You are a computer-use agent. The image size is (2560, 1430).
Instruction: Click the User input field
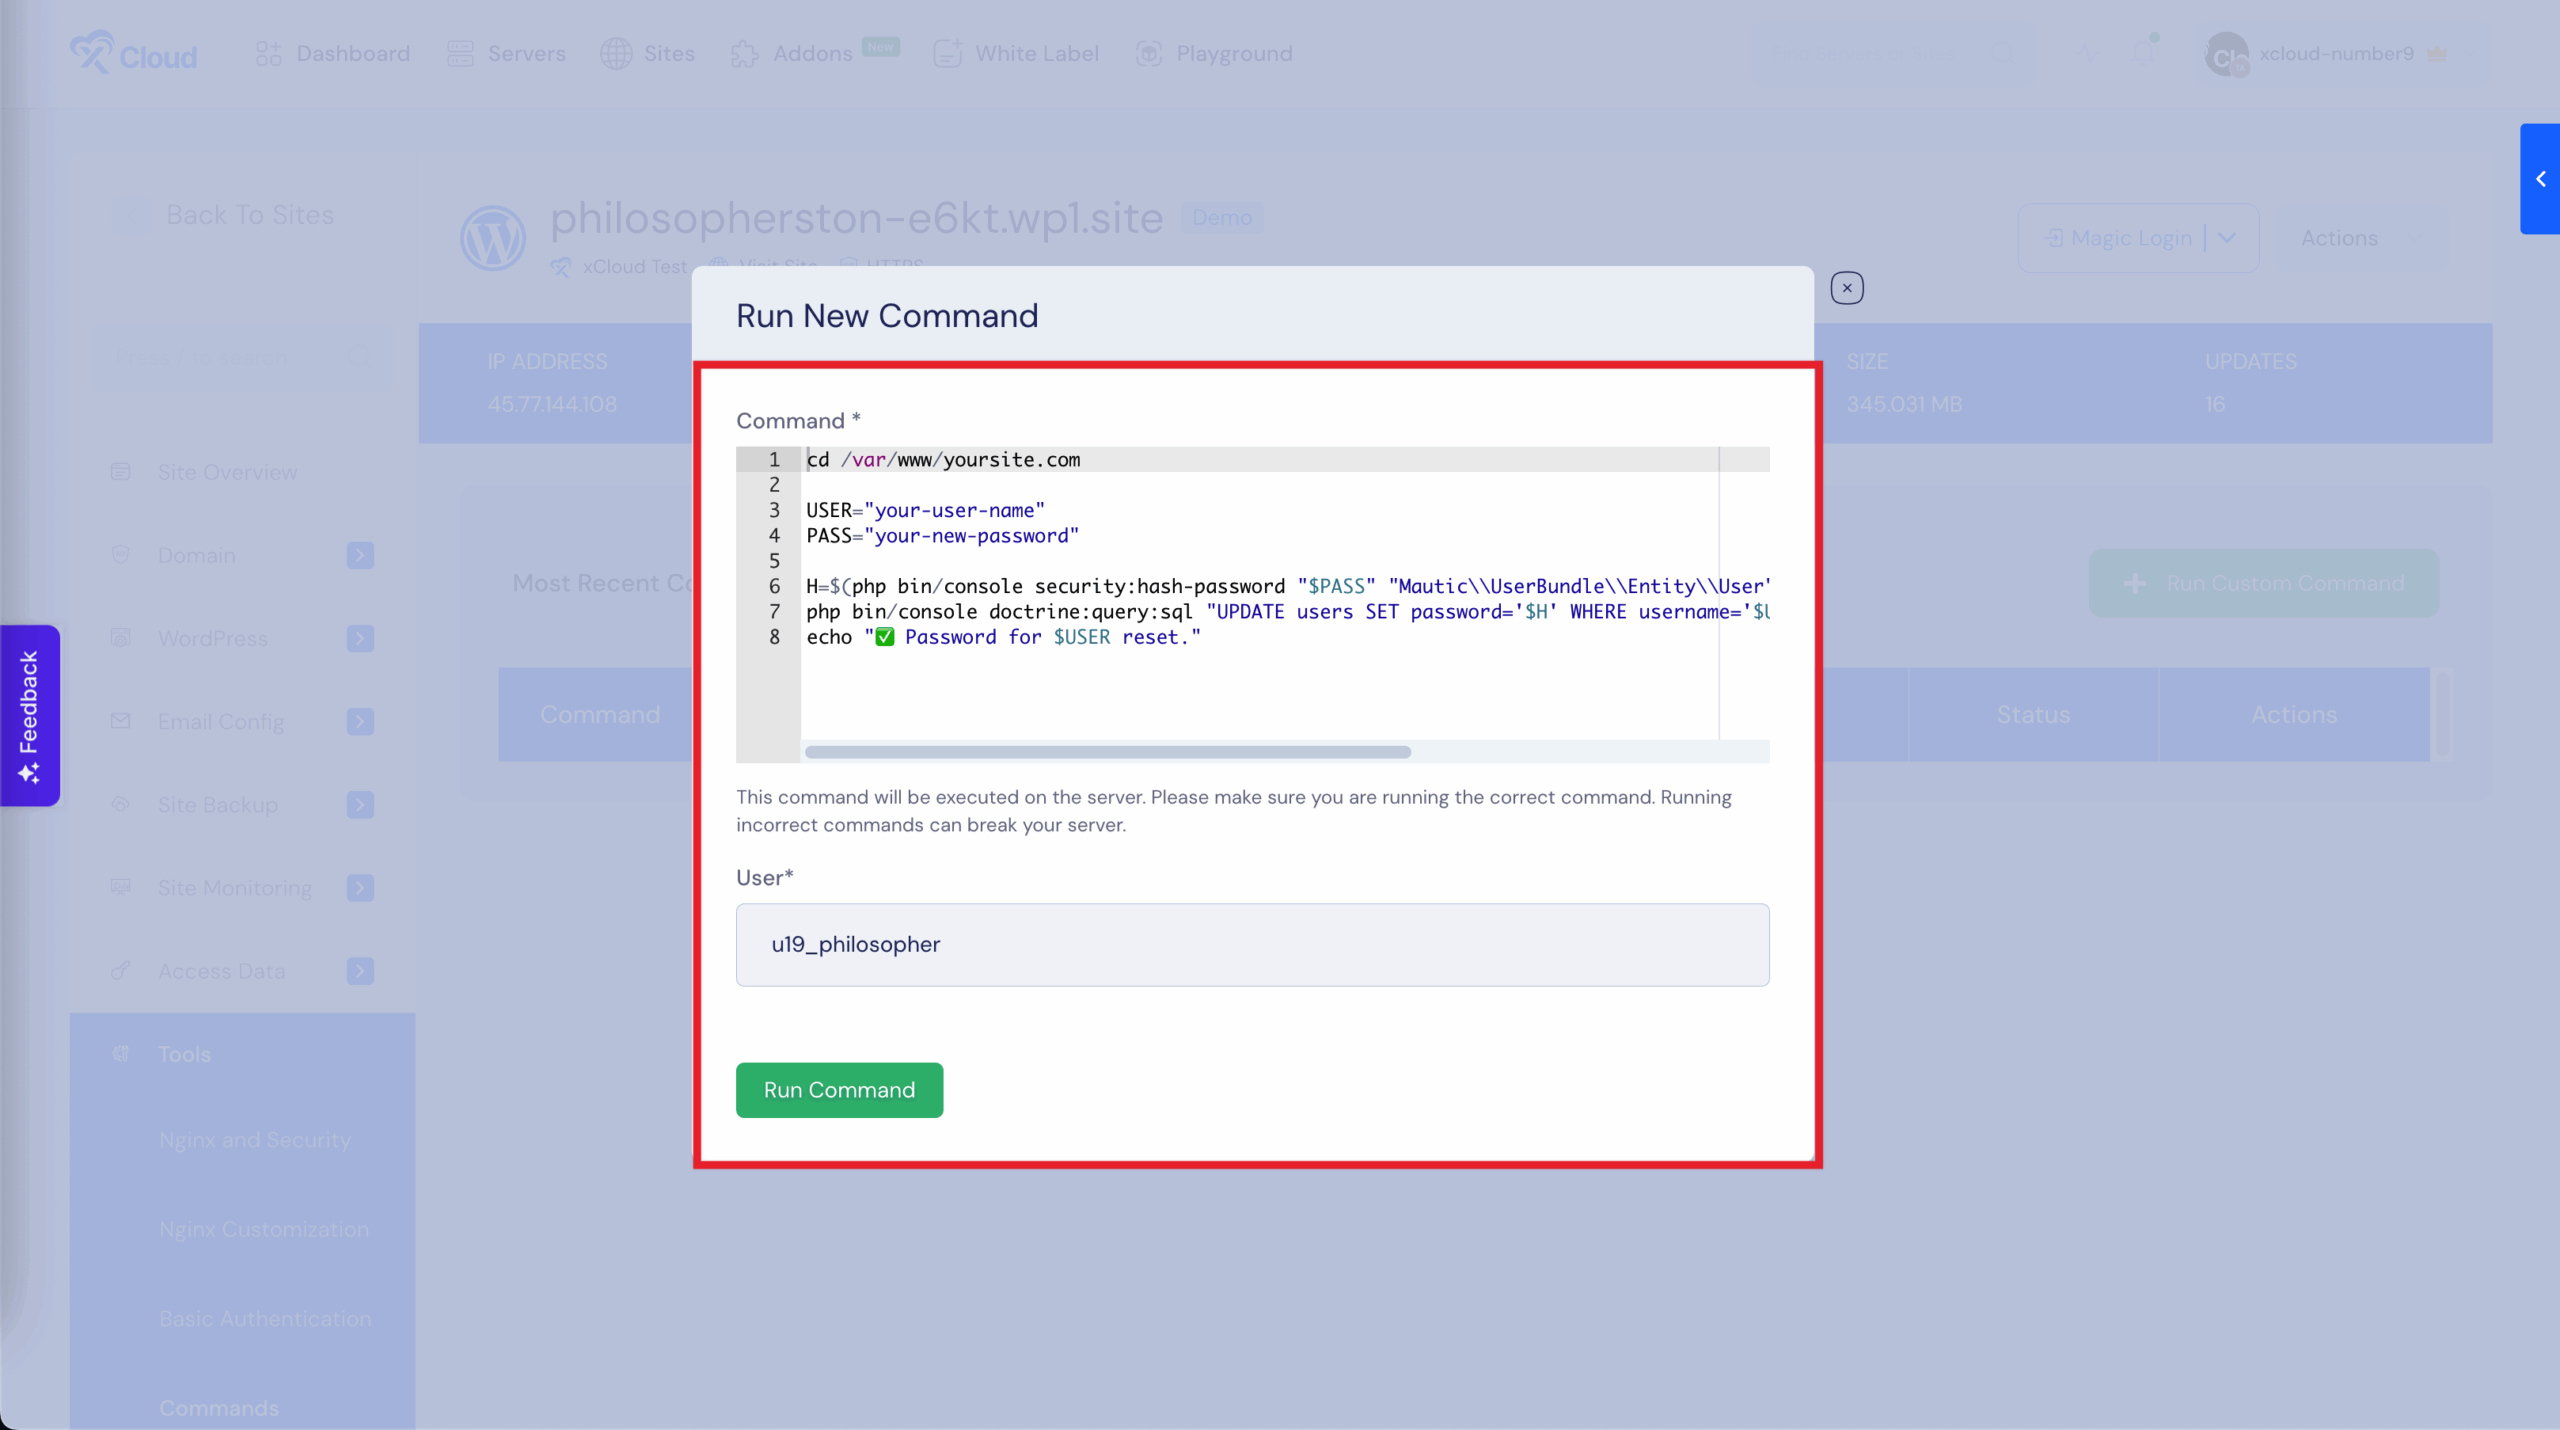(1252, 945)
